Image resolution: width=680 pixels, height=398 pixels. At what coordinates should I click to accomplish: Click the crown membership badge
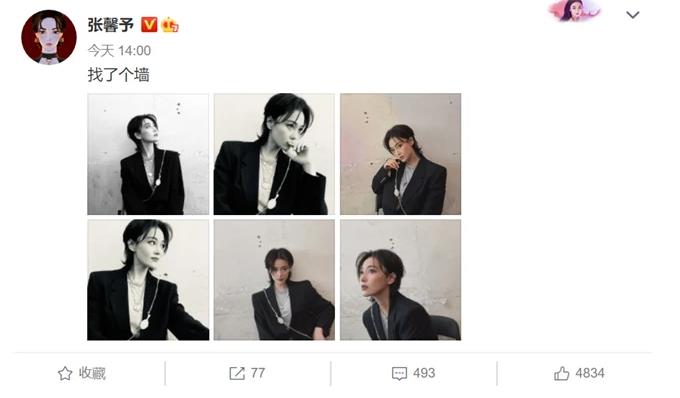tap(170, 25)
